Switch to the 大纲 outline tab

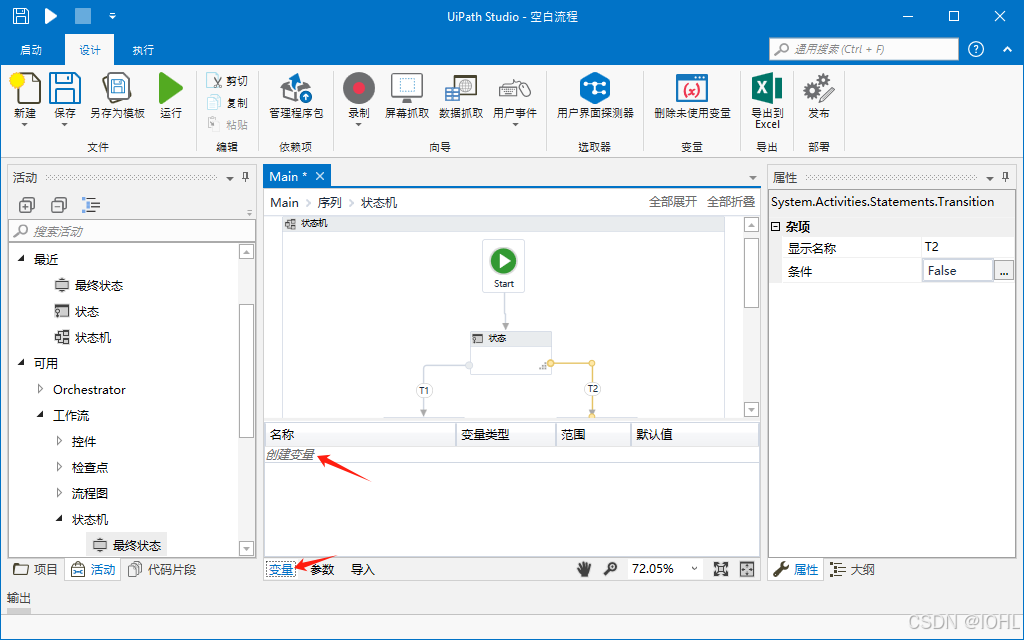pos(852,569)
